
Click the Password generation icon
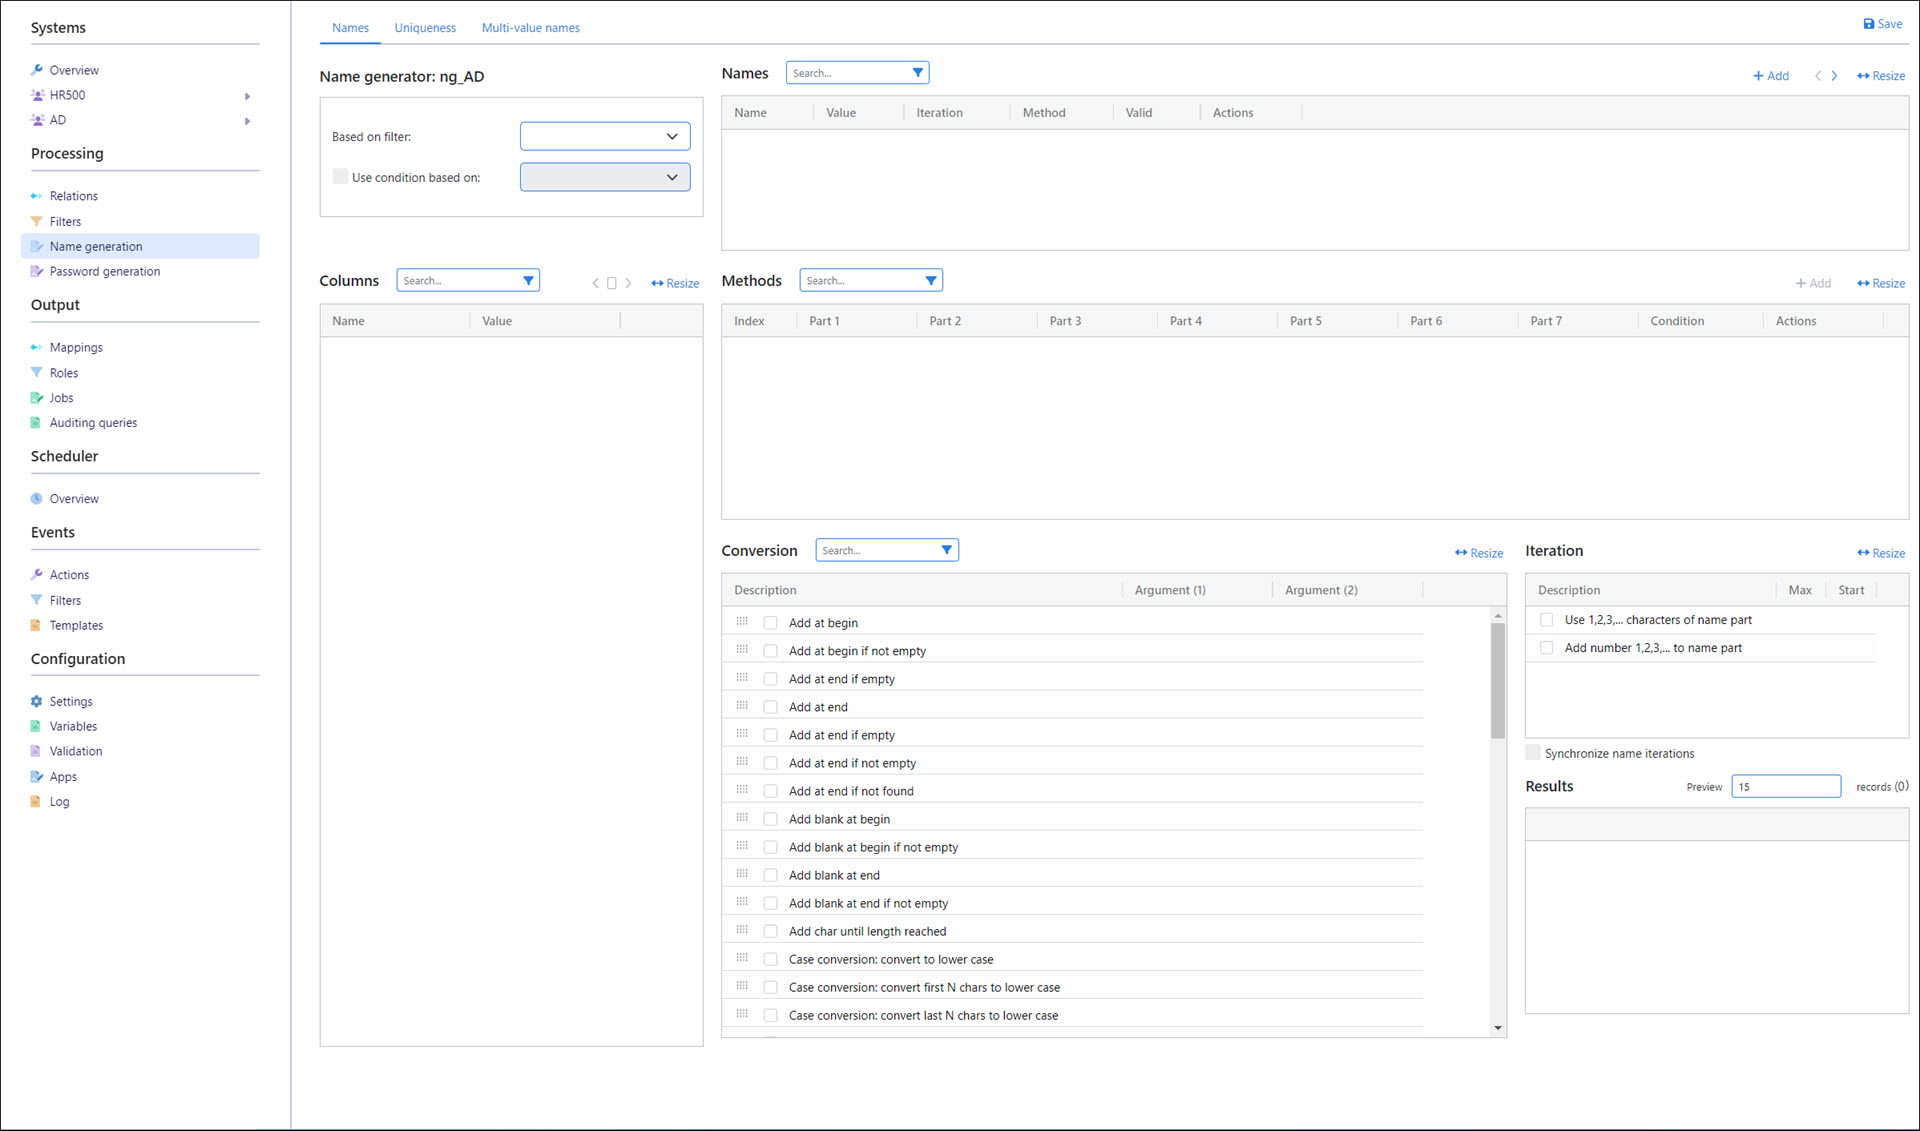coord(37,272)
